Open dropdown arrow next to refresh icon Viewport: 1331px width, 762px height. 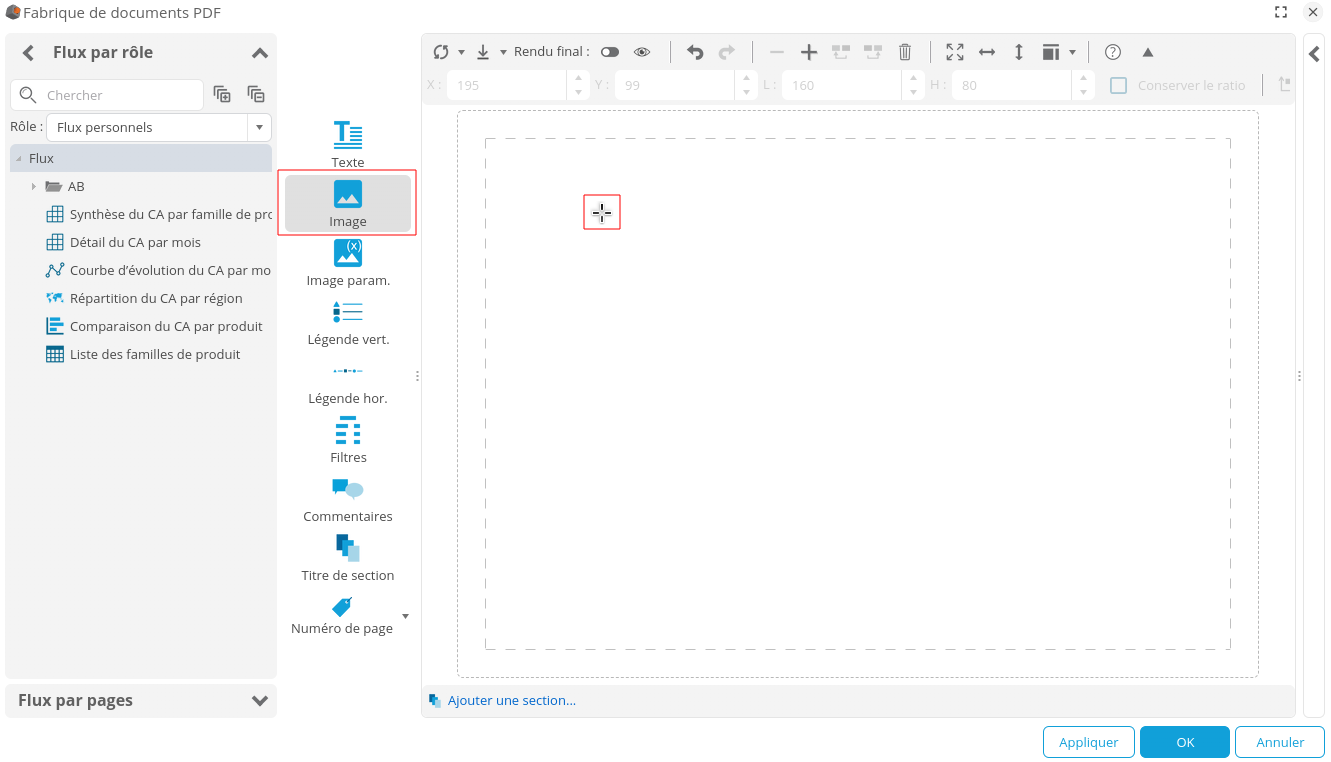click(462, 52)
